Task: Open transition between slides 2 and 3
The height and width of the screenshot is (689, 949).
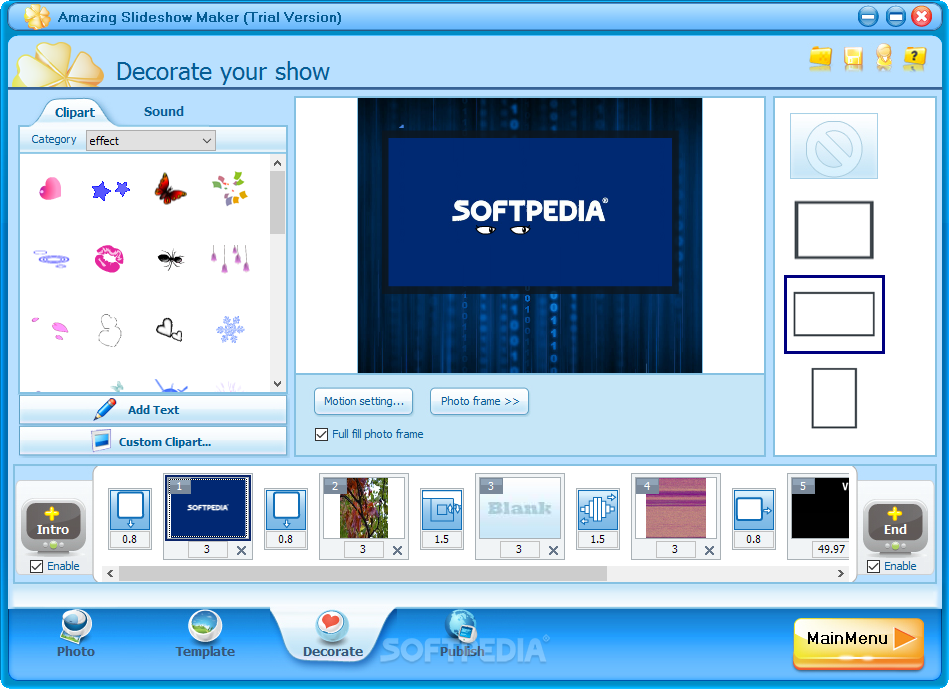Action: (442, 510)
